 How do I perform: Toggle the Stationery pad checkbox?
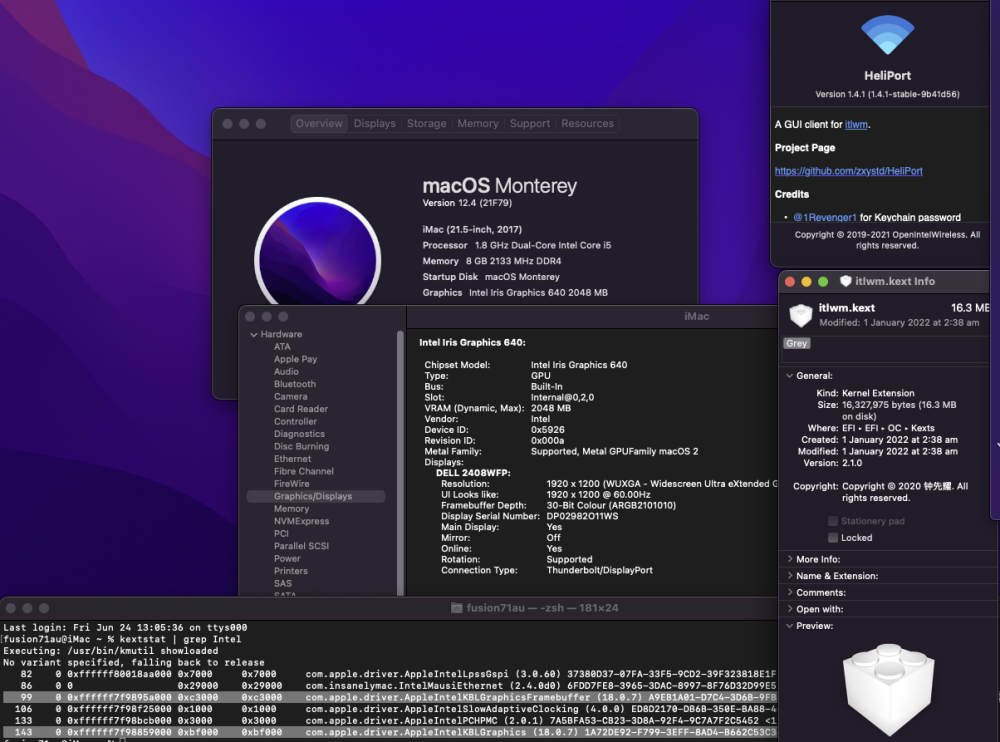(x=832, y=521)
